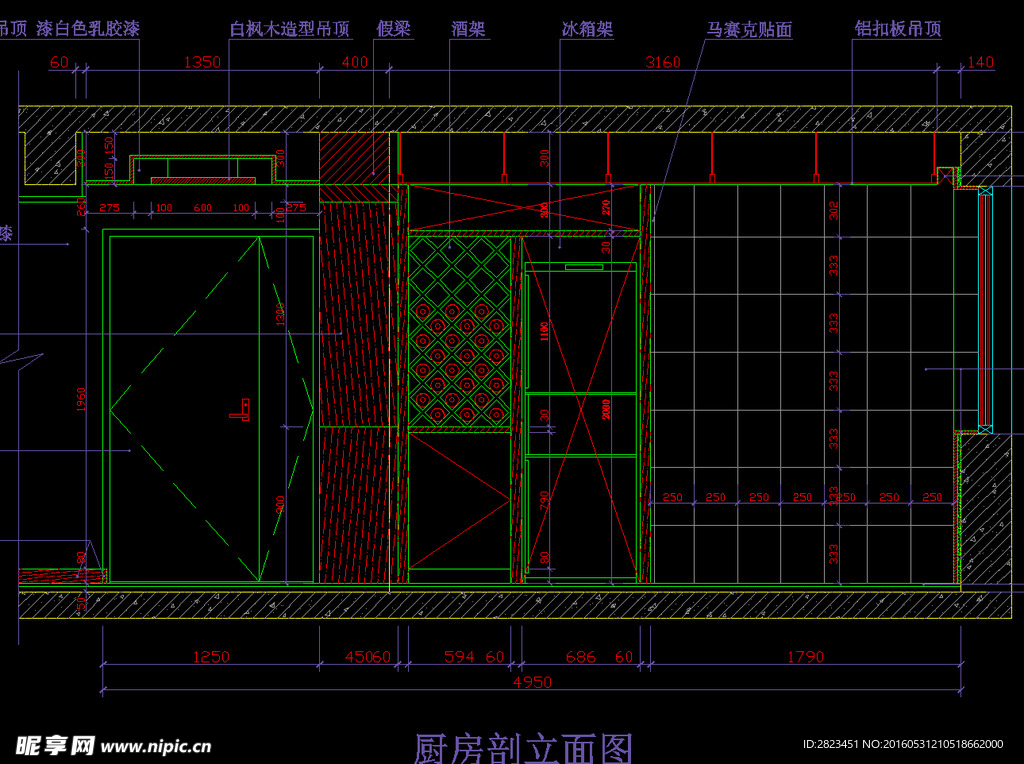
Task: Click the 厨房剖立面图 drawing title
Action: [524, 748]
